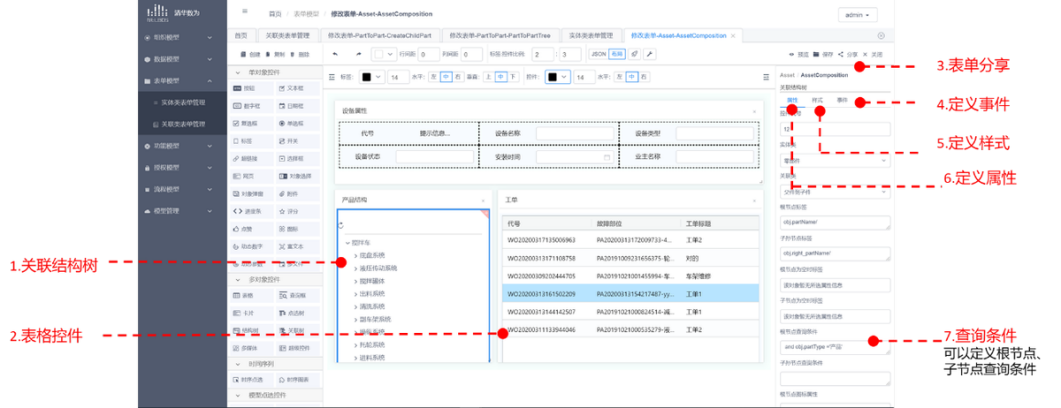Viewport: 1061px width, 408px height.
Task: Set control (控件) horizontal alignment to 左
Action: [619, 77]
